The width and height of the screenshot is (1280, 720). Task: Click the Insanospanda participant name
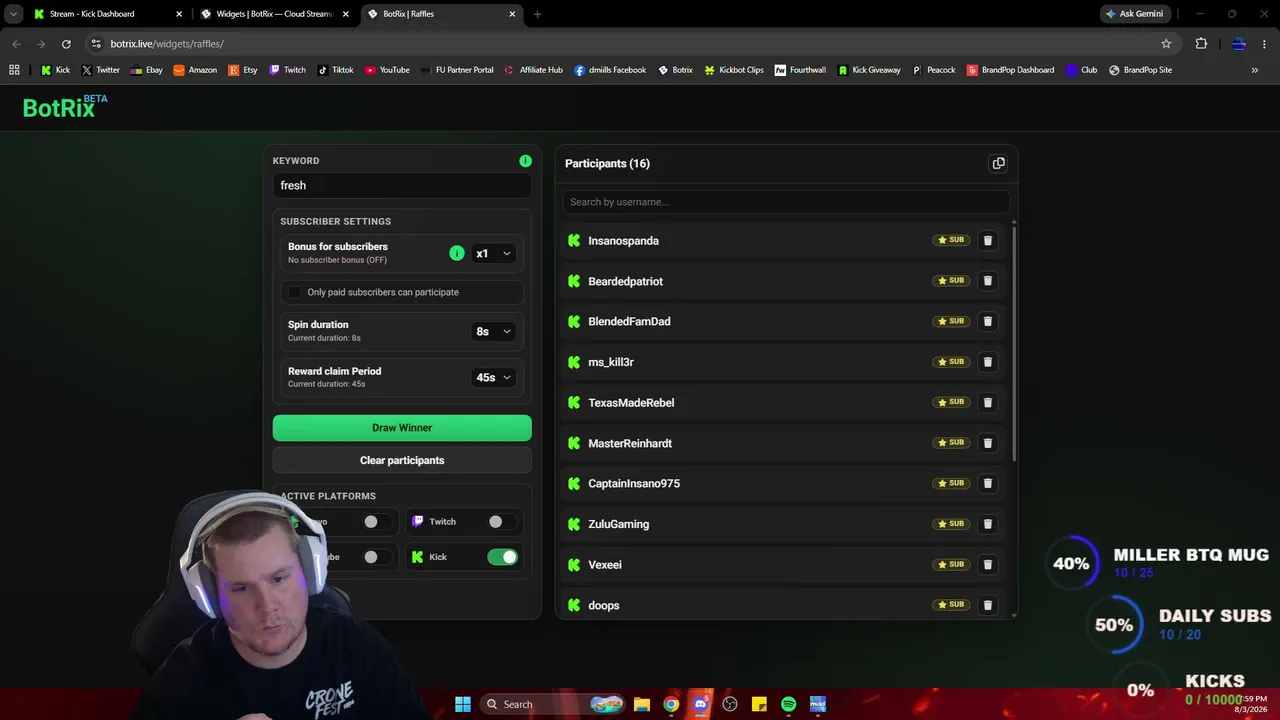point(623,241)
